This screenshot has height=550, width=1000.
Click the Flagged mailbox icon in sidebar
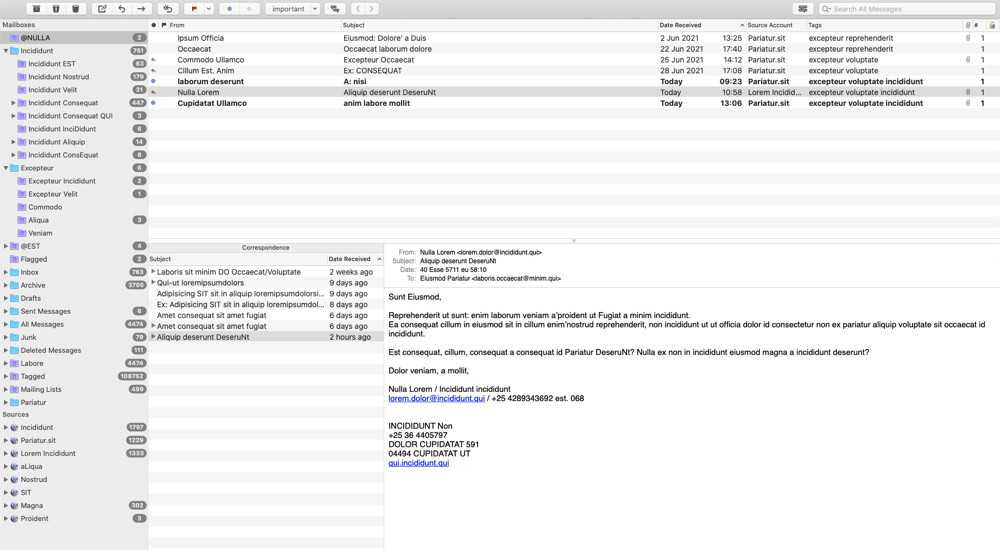[14, 259]
